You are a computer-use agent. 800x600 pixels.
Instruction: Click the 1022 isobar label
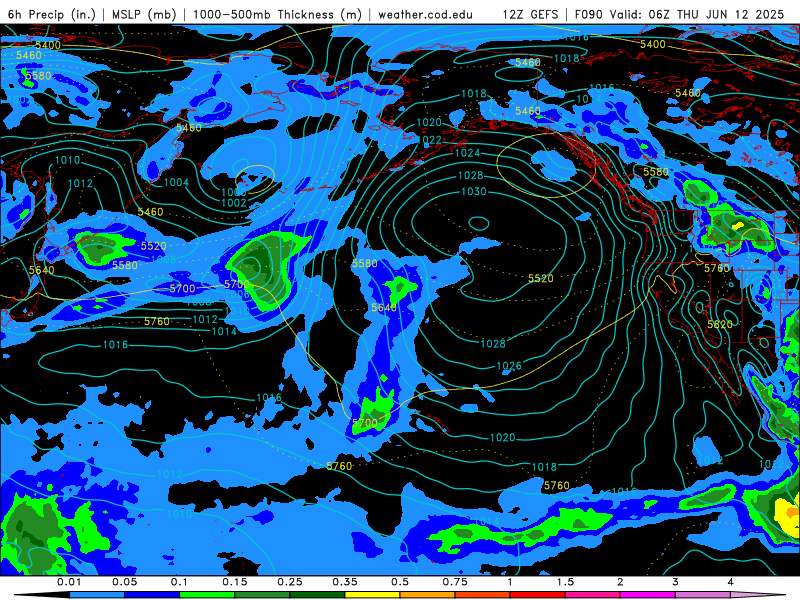point(430,140)
